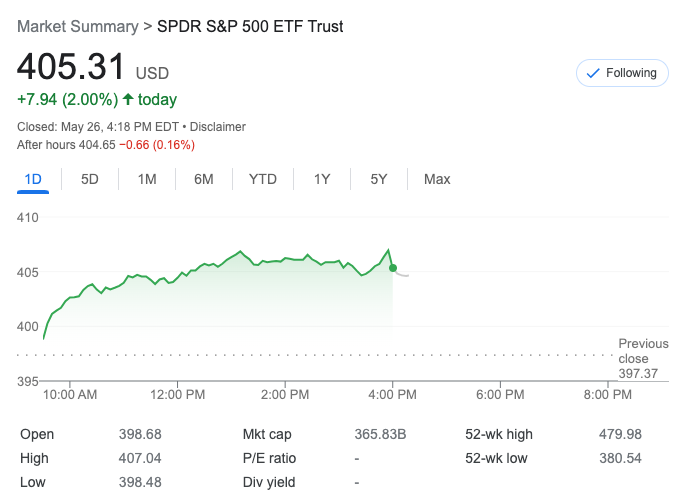Show the Max range chart

tap(437, 179)
